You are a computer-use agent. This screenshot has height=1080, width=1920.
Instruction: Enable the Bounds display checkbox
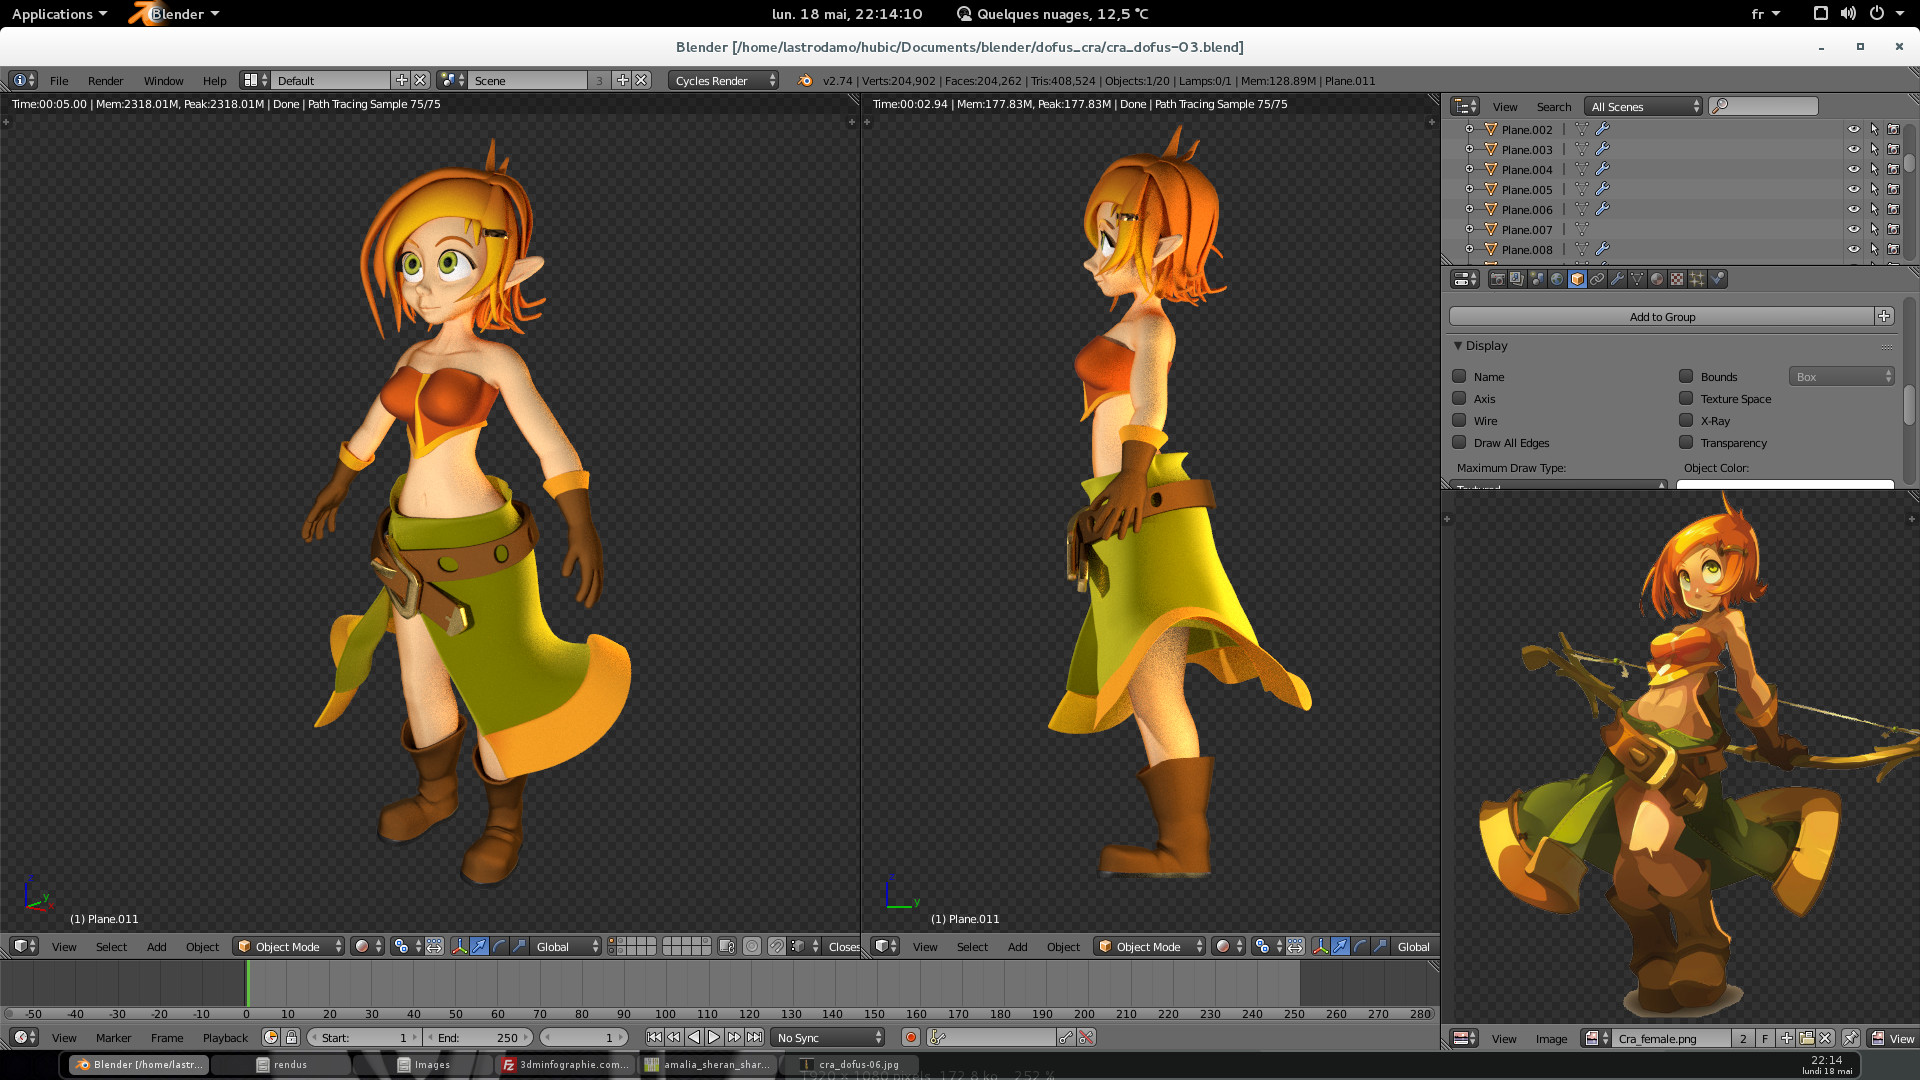[x=1686, y=376]
